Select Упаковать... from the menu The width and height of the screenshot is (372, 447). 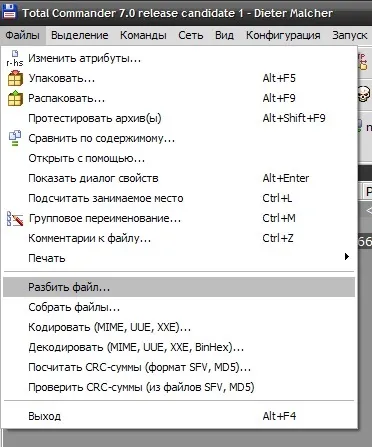coord(179,78)
